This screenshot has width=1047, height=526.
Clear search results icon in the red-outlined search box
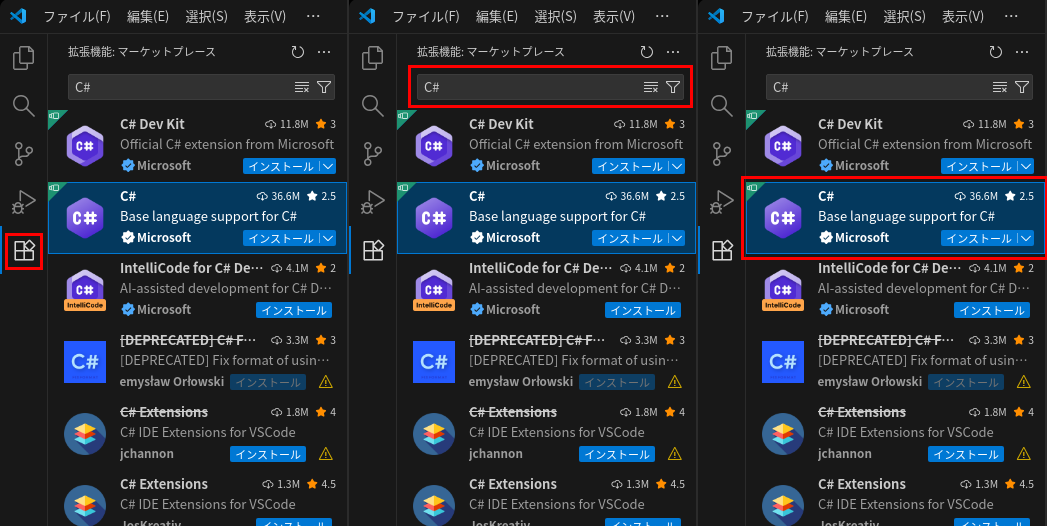coord(651,88)
